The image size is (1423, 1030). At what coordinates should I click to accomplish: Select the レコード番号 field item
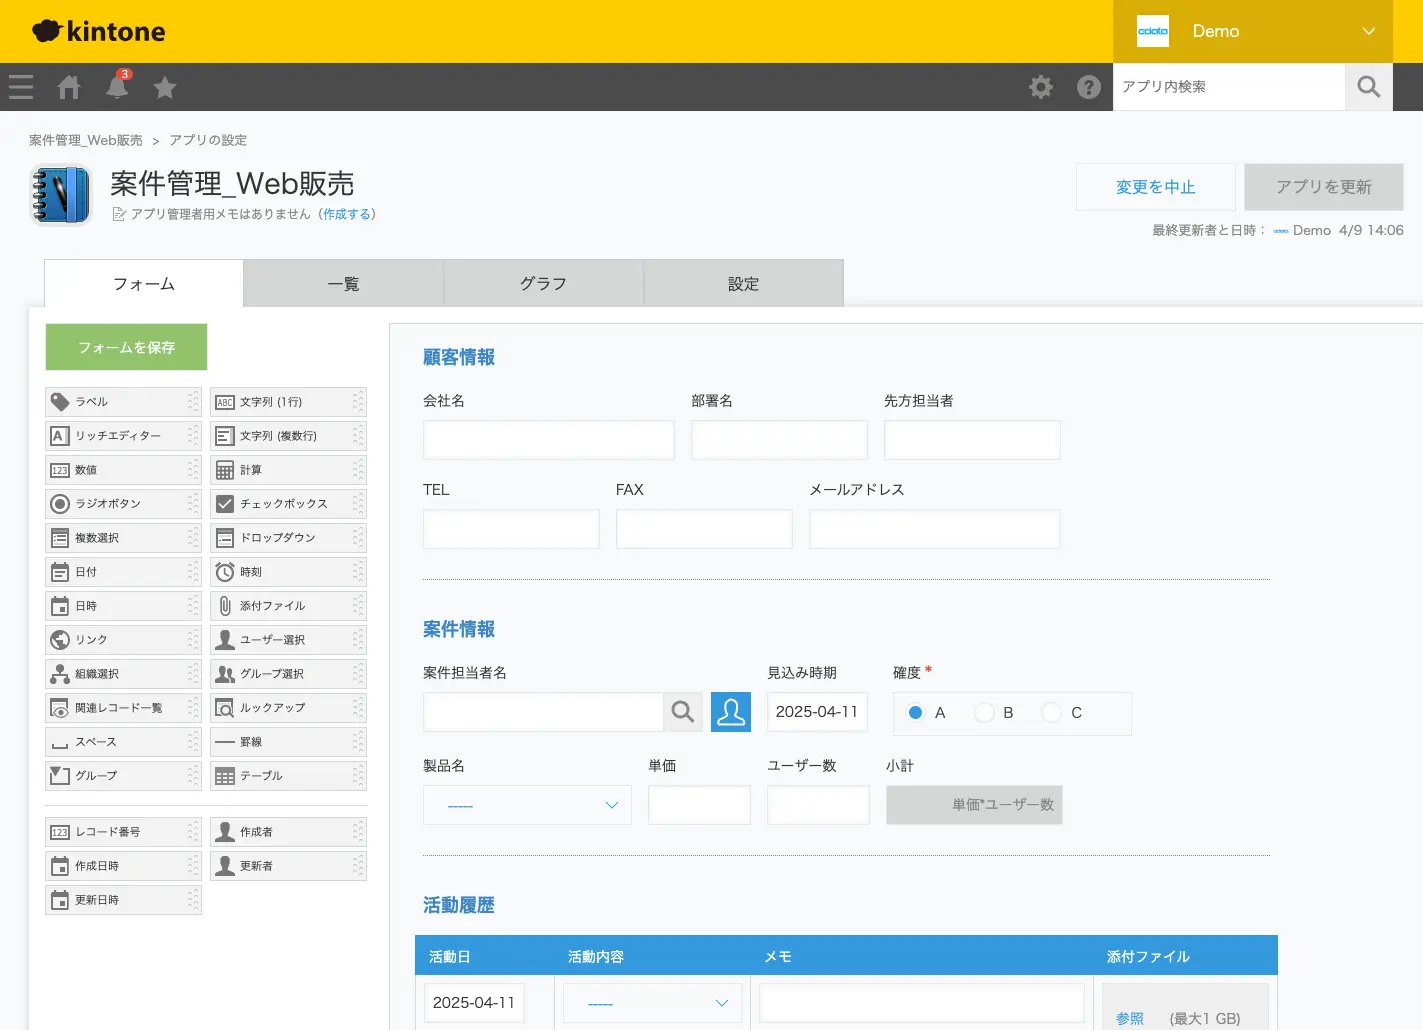tap(123, 832)
